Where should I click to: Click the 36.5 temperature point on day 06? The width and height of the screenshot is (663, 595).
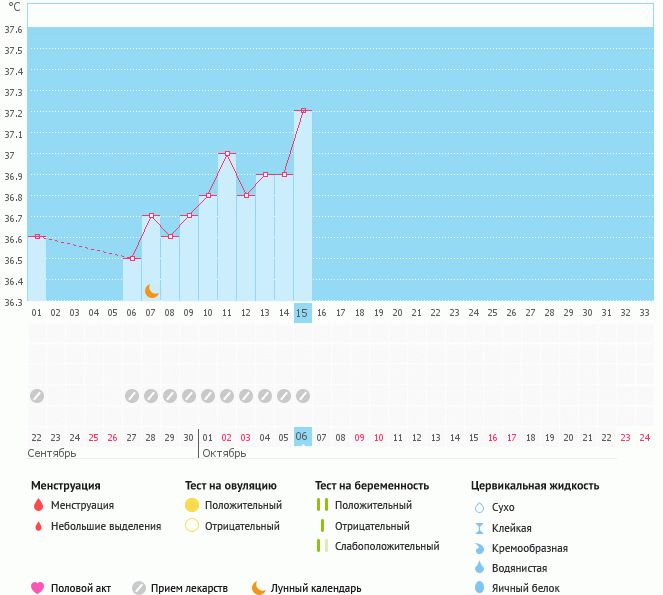pyautogui.click(x=132, y=258)
